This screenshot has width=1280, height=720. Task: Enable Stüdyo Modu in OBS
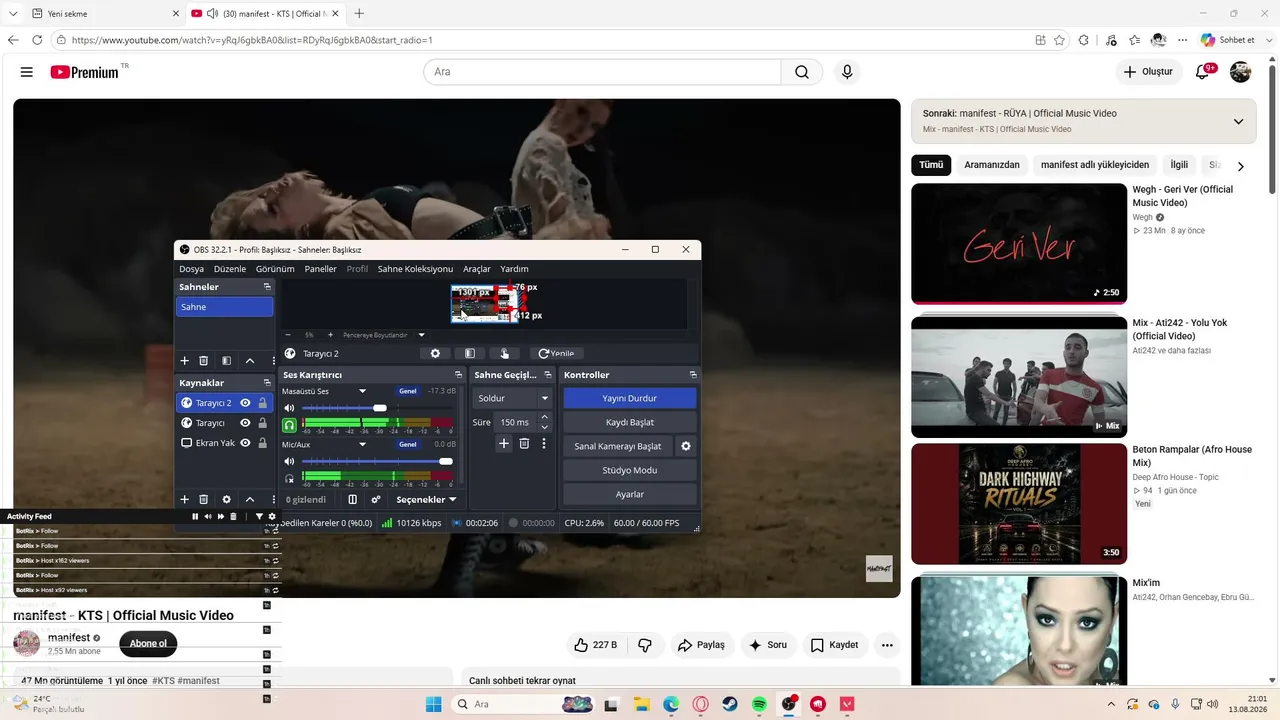tap(629, 470)
